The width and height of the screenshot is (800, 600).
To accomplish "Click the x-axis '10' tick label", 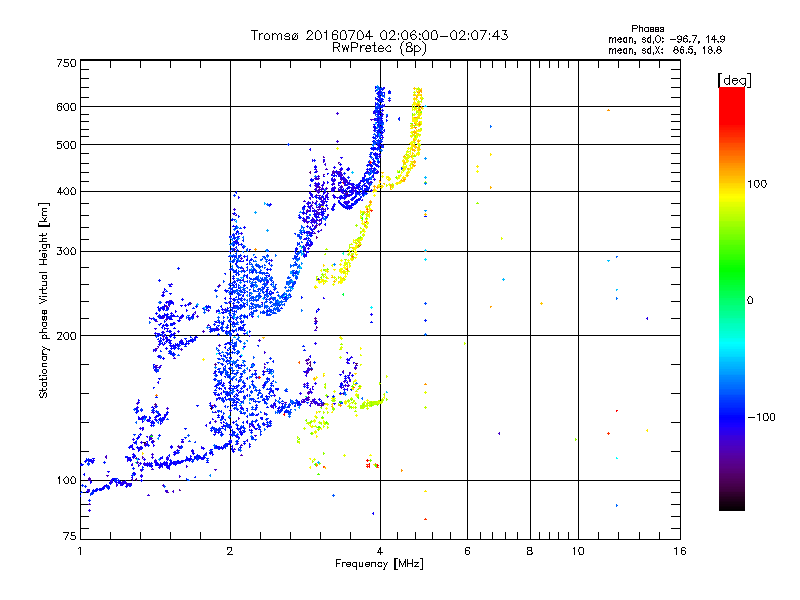I will pos(578,551).
